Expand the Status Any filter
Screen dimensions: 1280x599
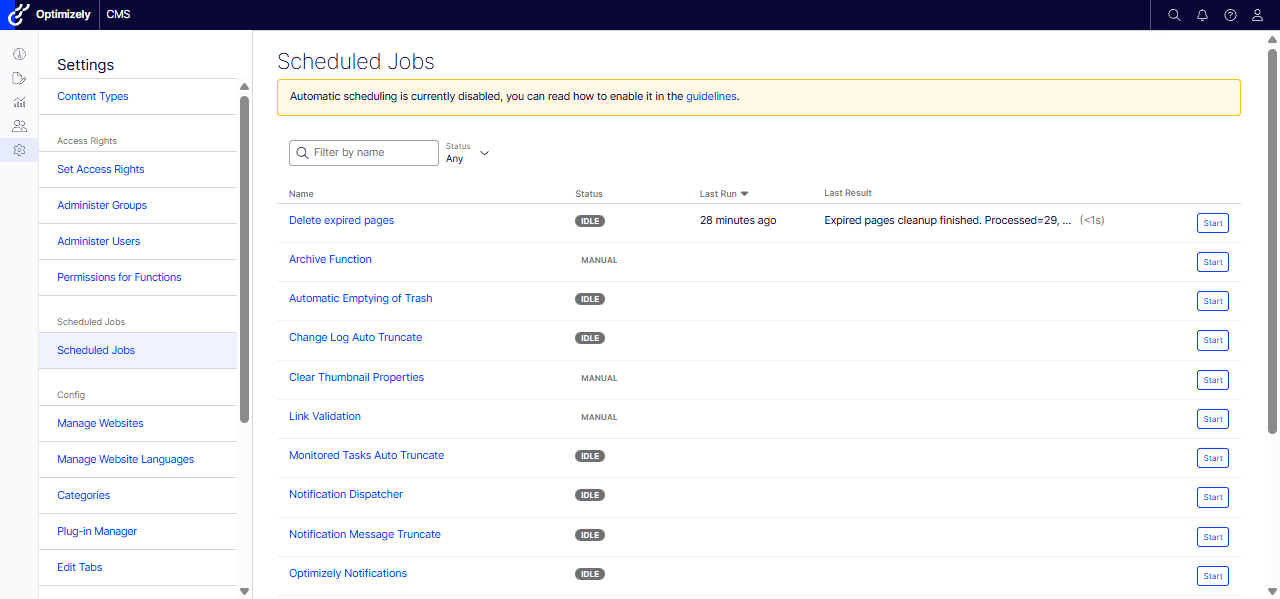(x=467, y=153)
